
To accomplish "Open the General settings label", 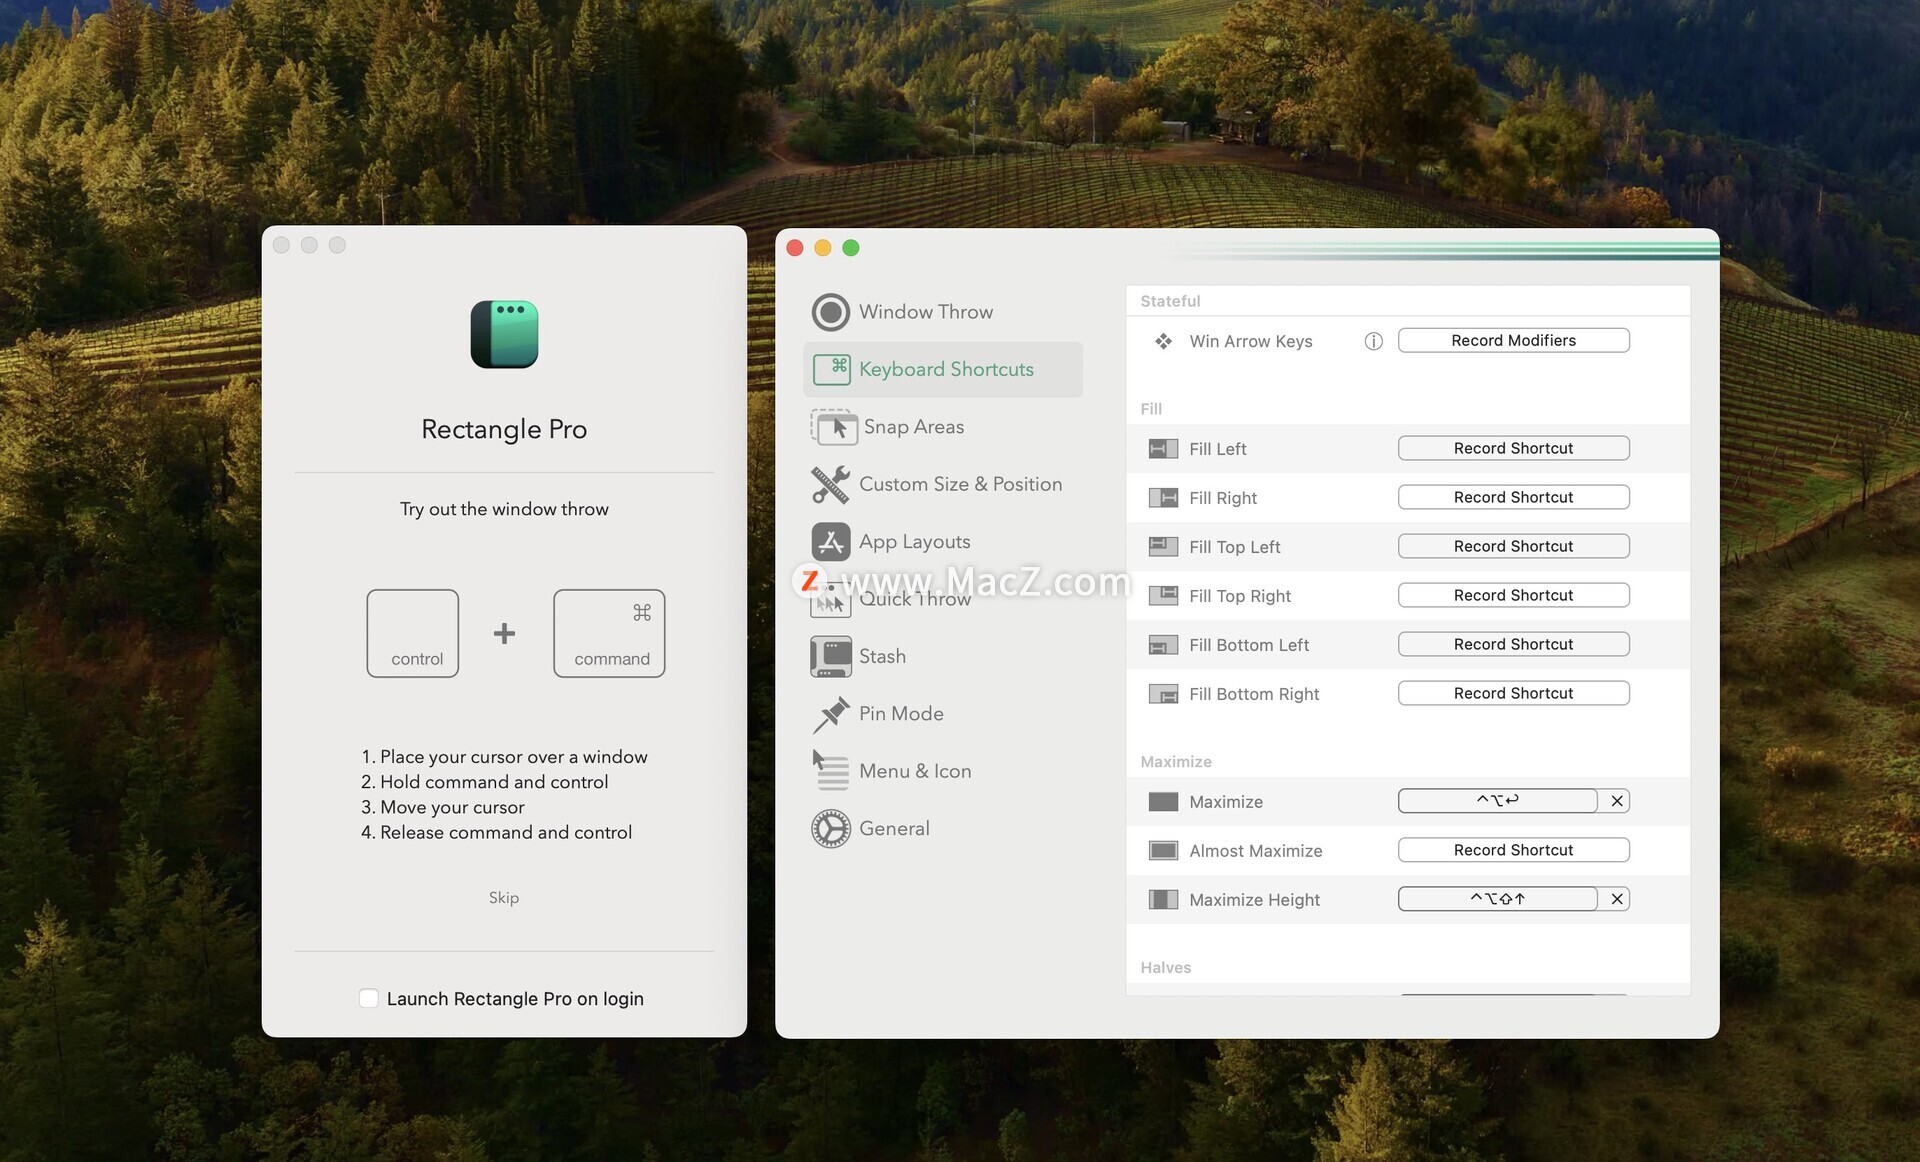I will tap(894, 829).
